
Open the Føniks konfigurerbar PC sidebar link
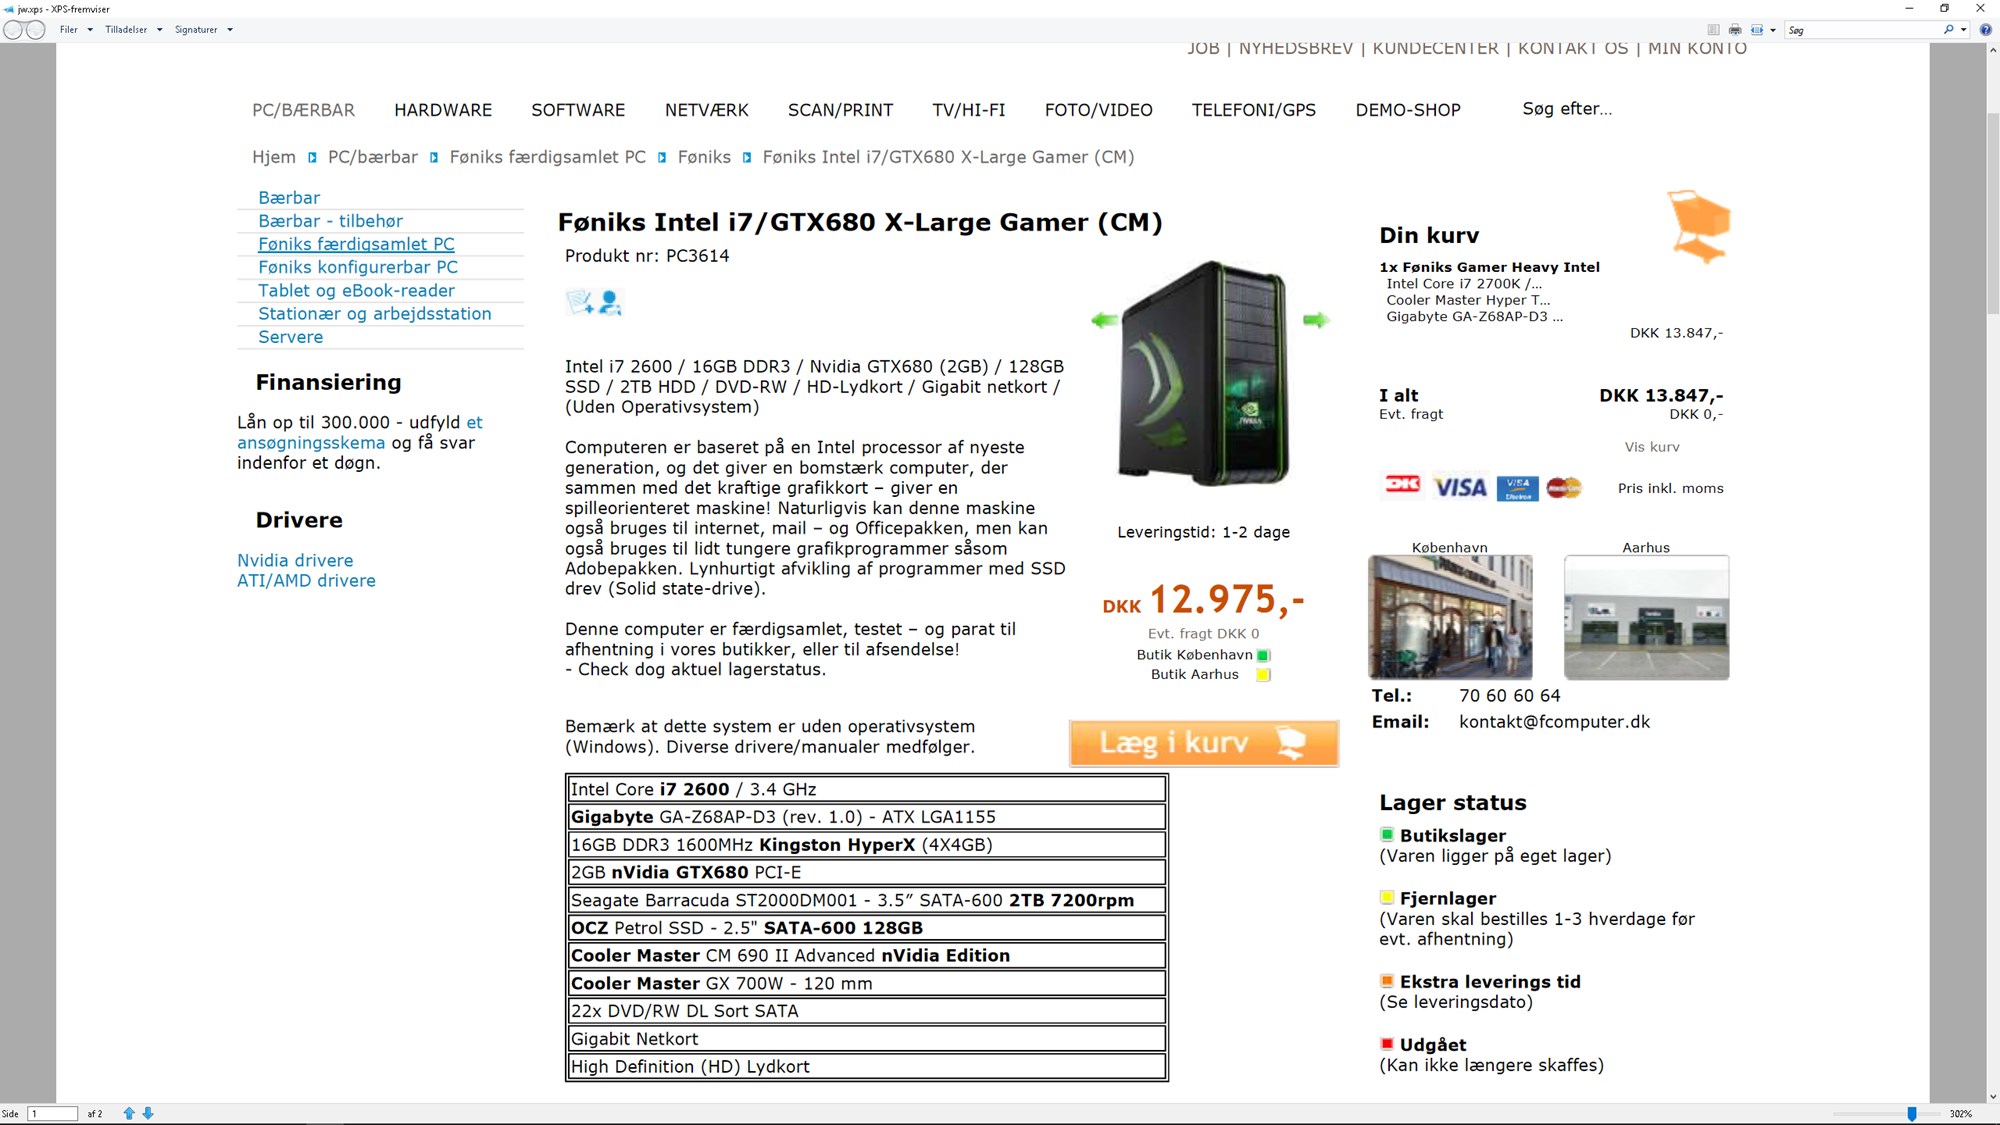tap(358, 267)
